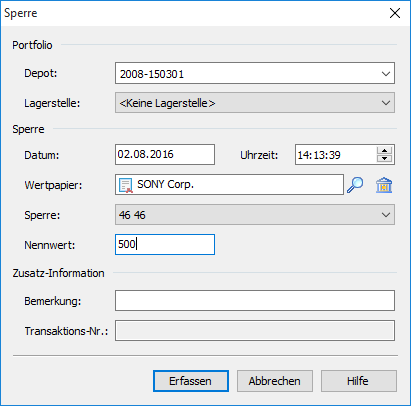Image resolution: width=411 pixels, height=406 pixels.
Task: Open the Depot dropdown list
Action: 386,73
